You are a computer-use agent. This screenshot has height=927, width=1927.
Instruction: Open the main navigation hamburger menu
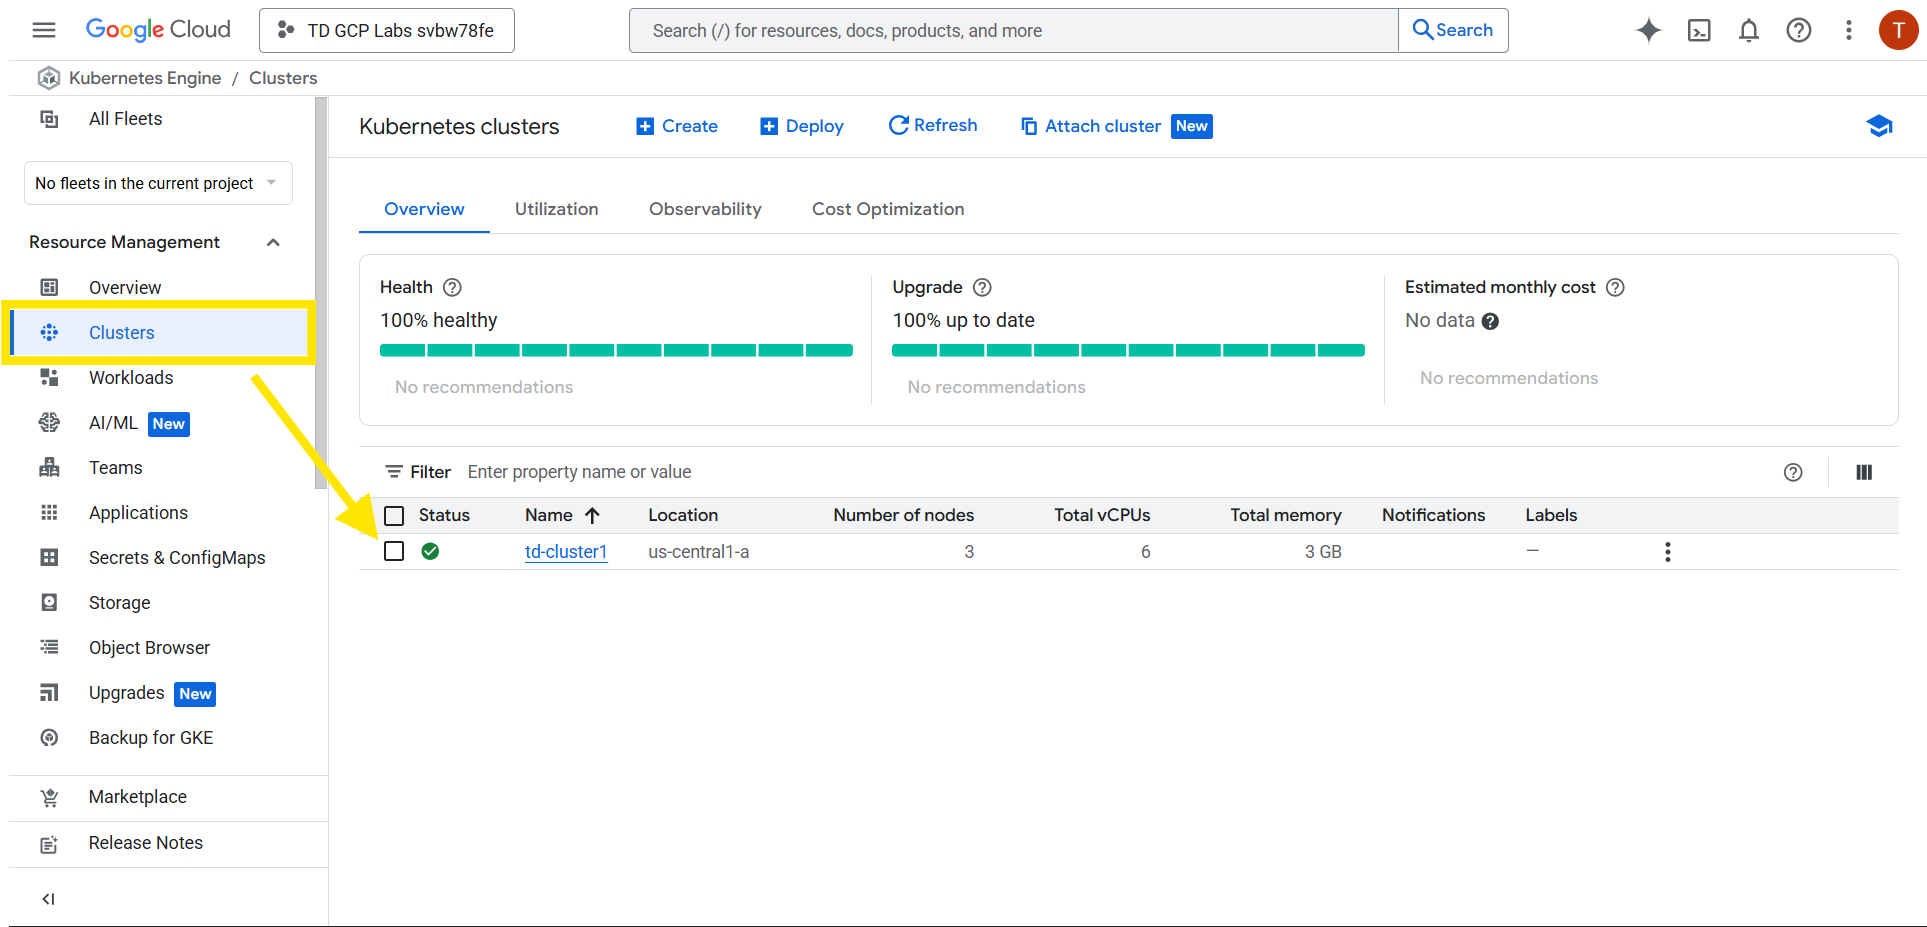pos(44,30)
